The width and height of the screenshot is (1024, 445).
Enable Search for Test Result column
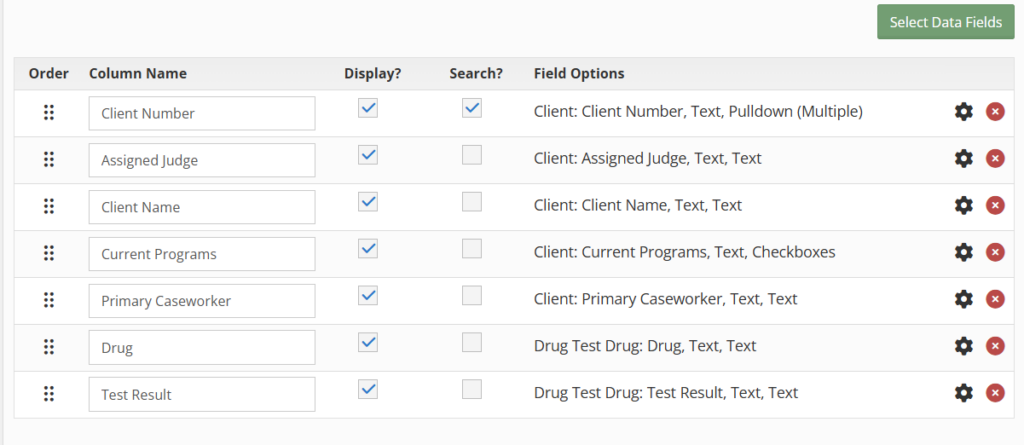pos(472,389)
